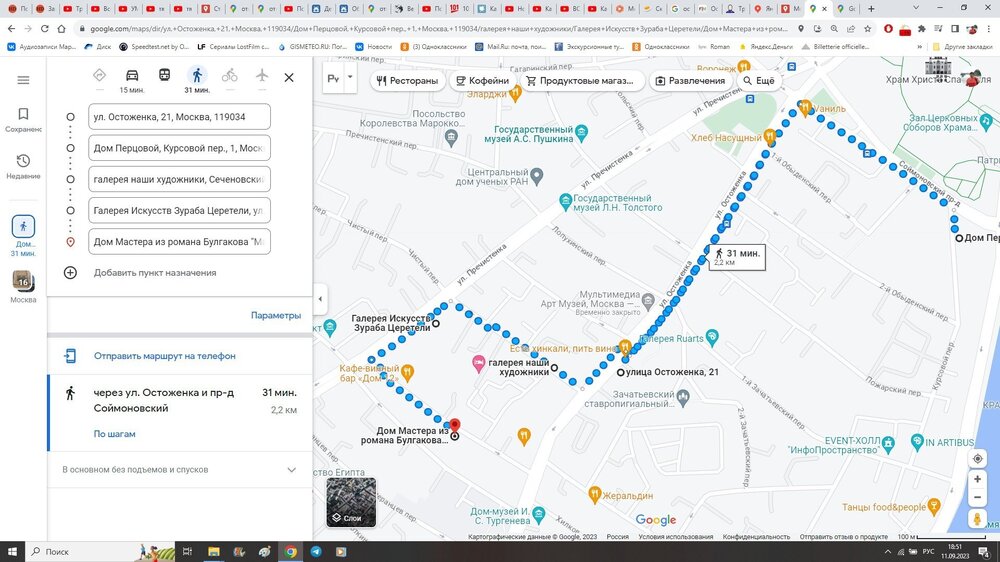Edit starting point ул. Остоженка, 21 field
Image resolution: width=1000 pixels, height=562 pixels.
tap(179, 117)
